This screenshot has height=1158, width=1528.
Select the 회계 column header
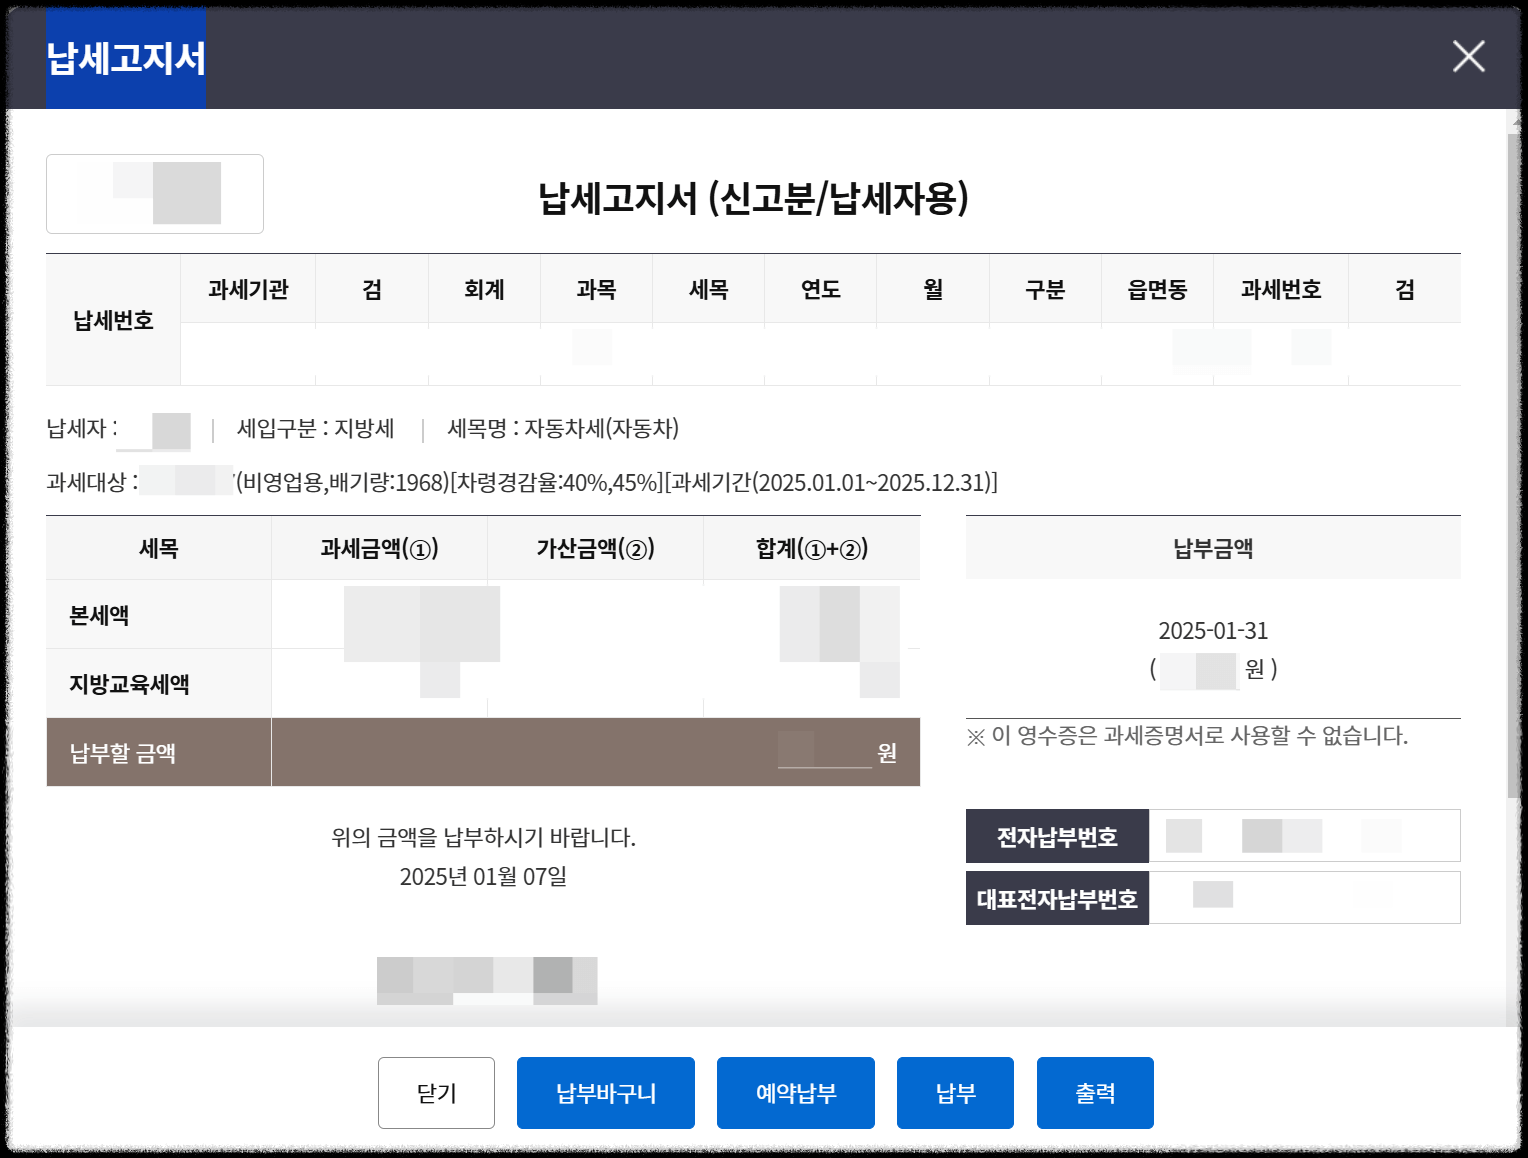point(484,289)
